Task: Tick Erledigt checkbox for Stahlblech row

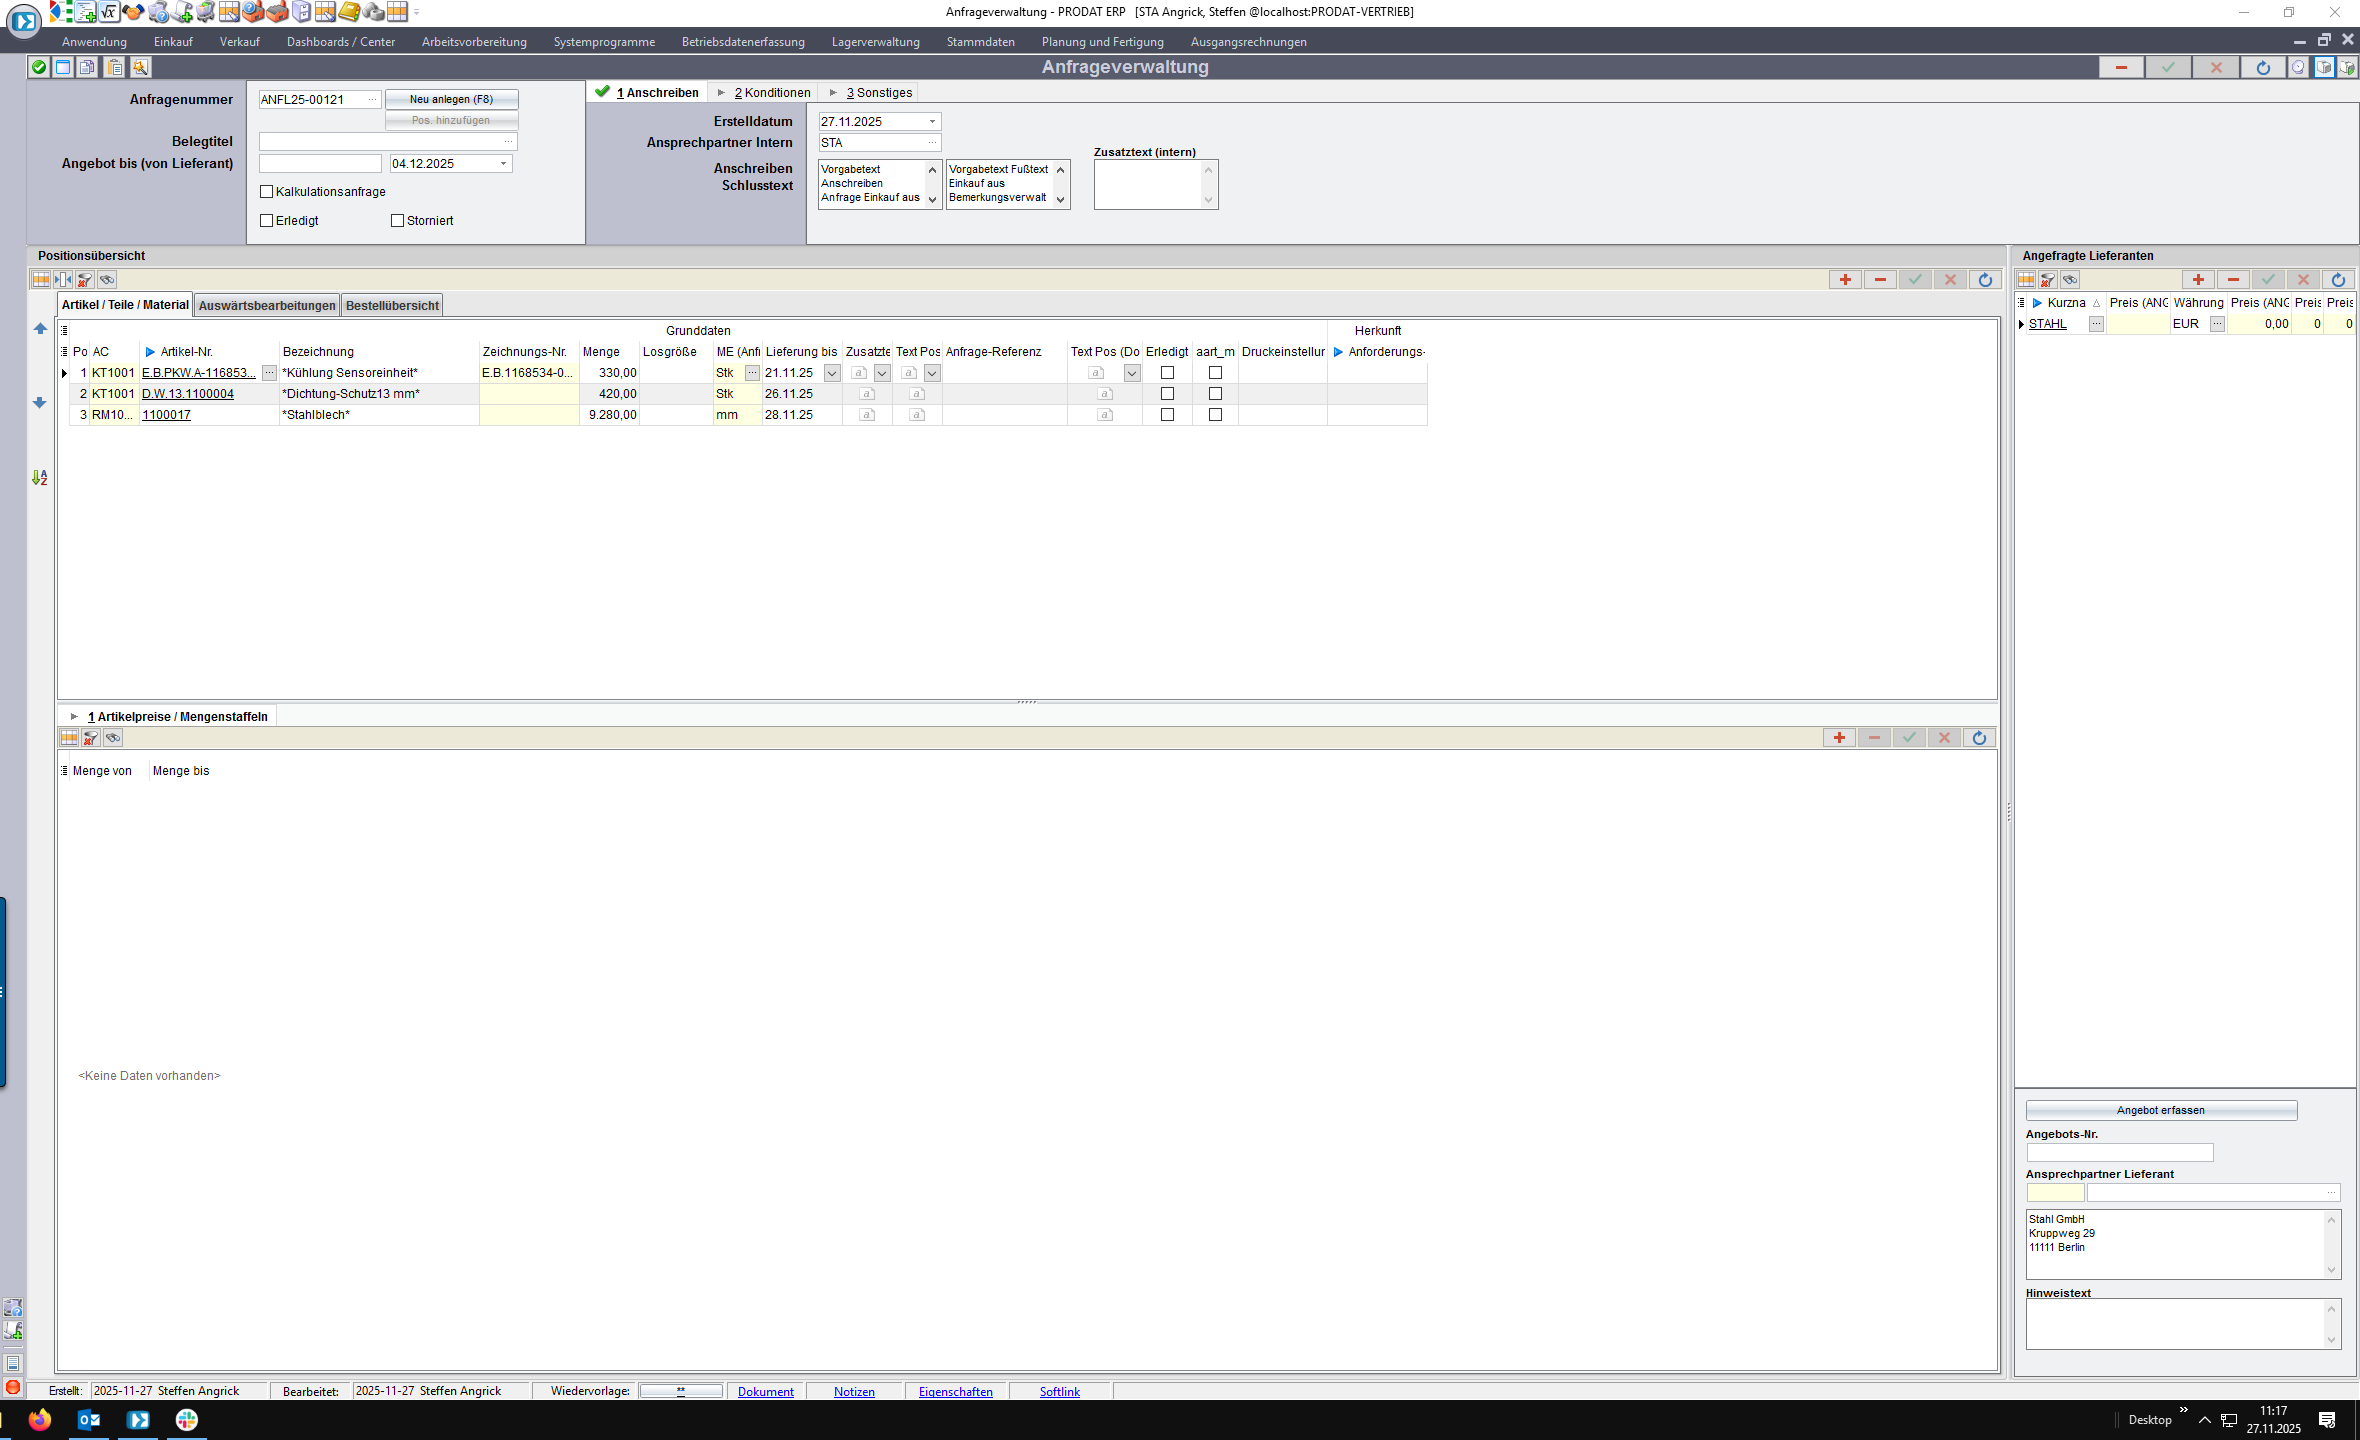Action: [1167, 415]
